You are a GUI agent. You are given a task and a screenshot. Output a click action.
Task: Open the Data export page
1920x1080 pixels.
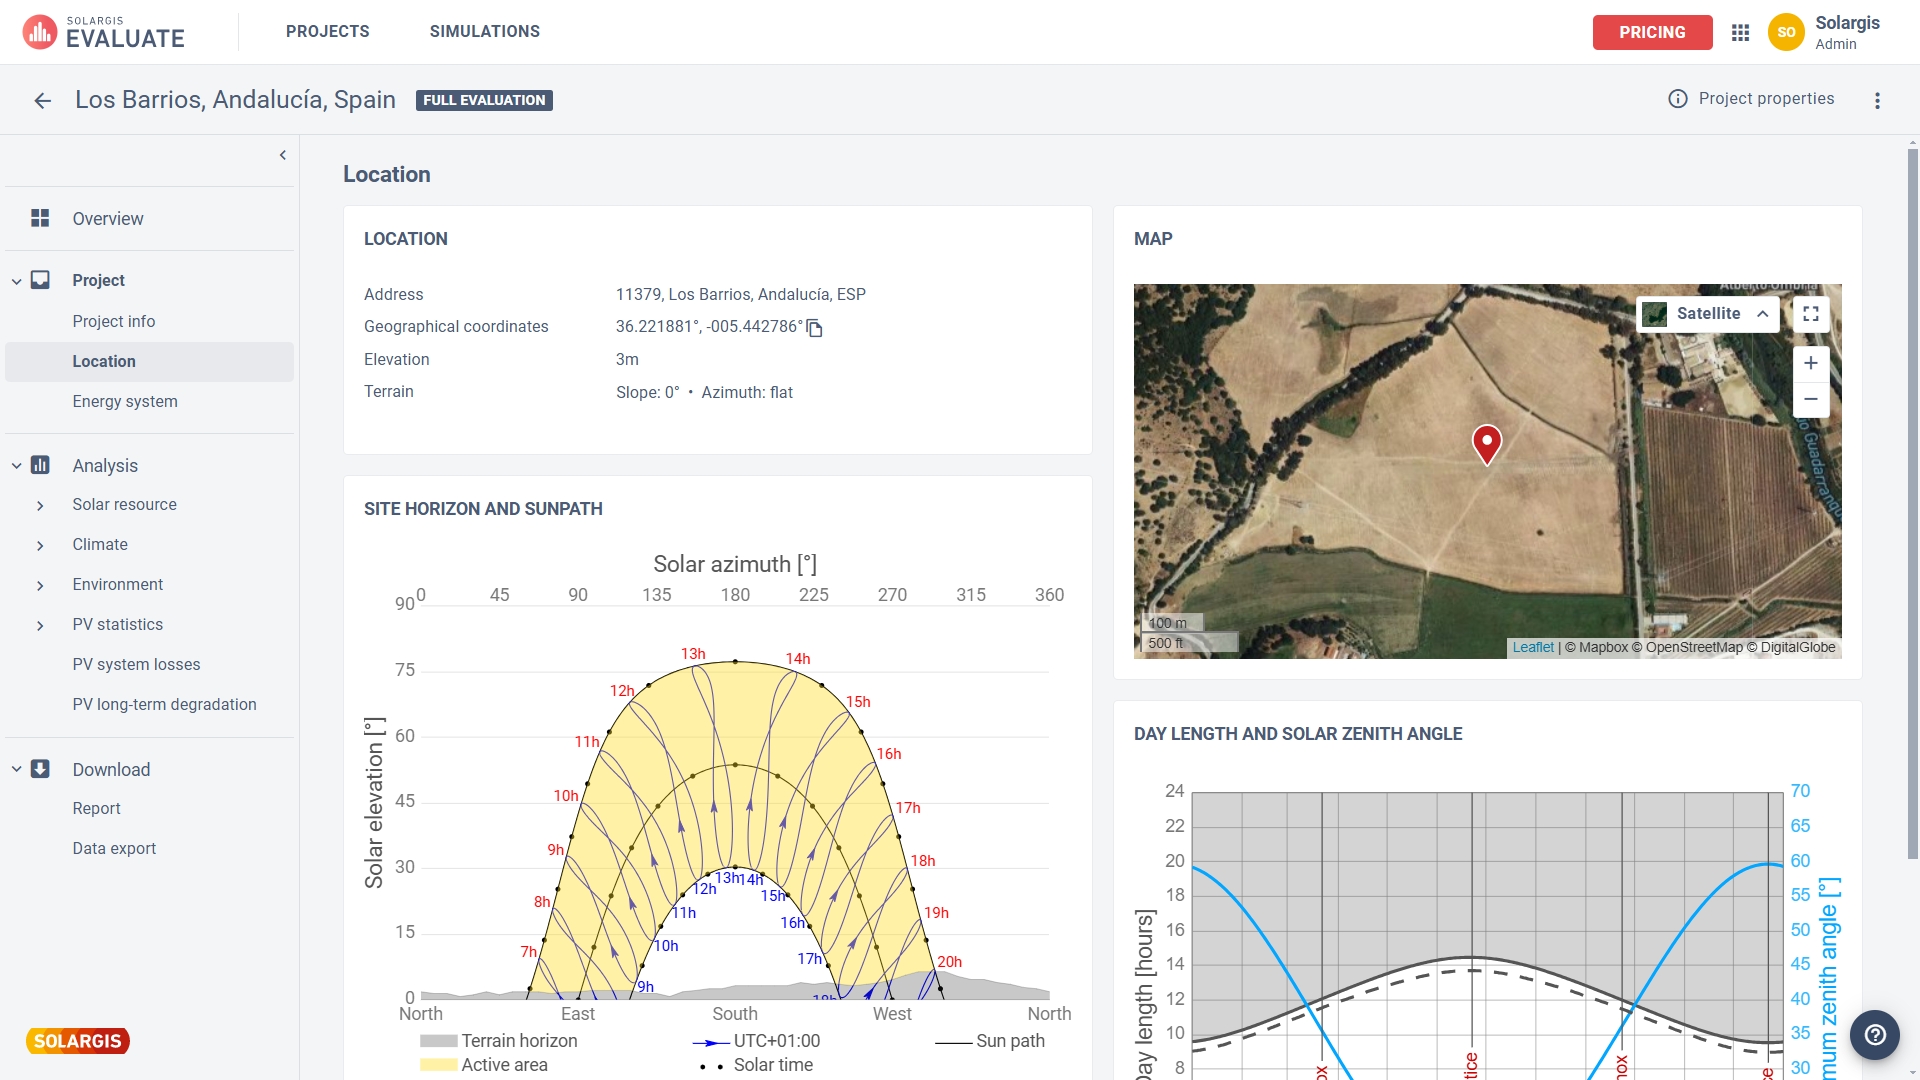point(114,849)
